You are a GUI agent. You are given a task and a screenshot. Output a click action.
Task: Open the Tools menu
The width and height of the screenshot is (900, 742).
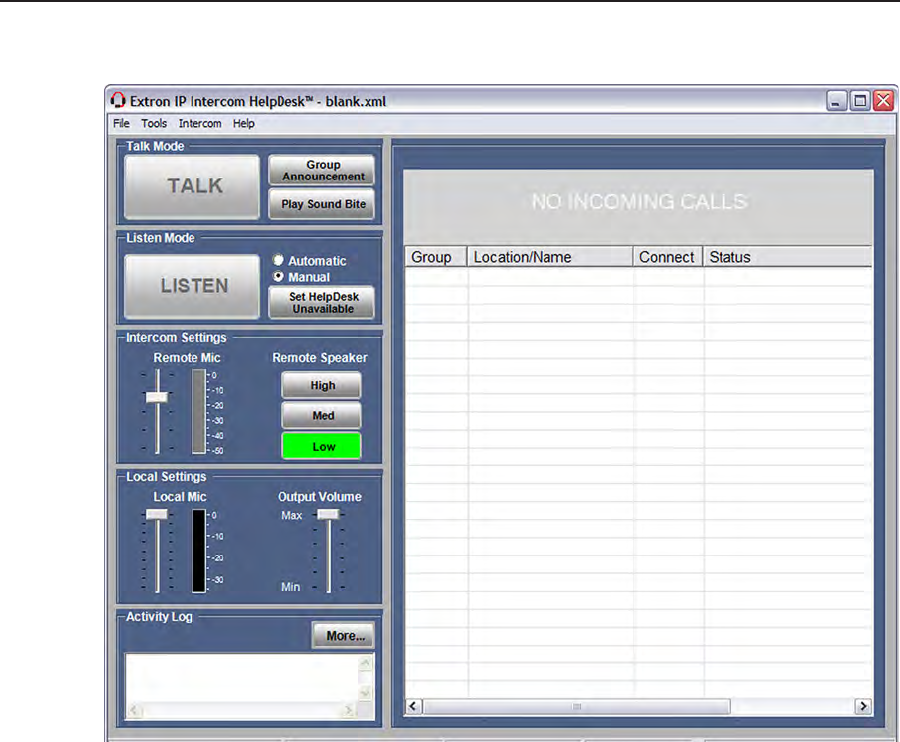tap(154, 124)
